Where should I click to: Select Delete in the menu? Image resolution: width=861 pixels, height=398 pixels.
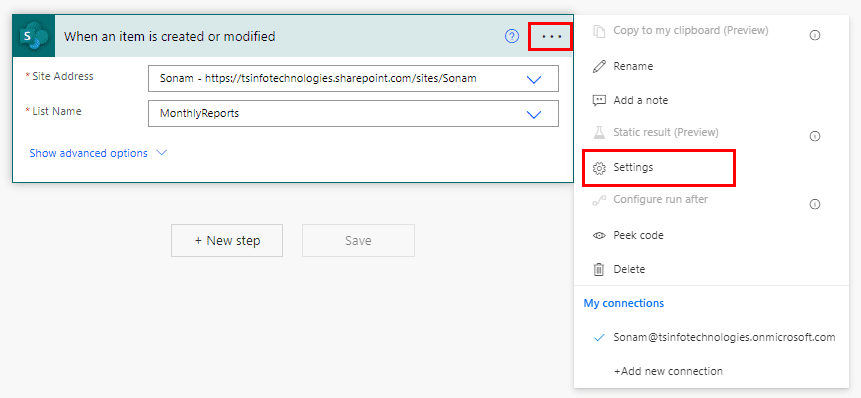(629, 270)
